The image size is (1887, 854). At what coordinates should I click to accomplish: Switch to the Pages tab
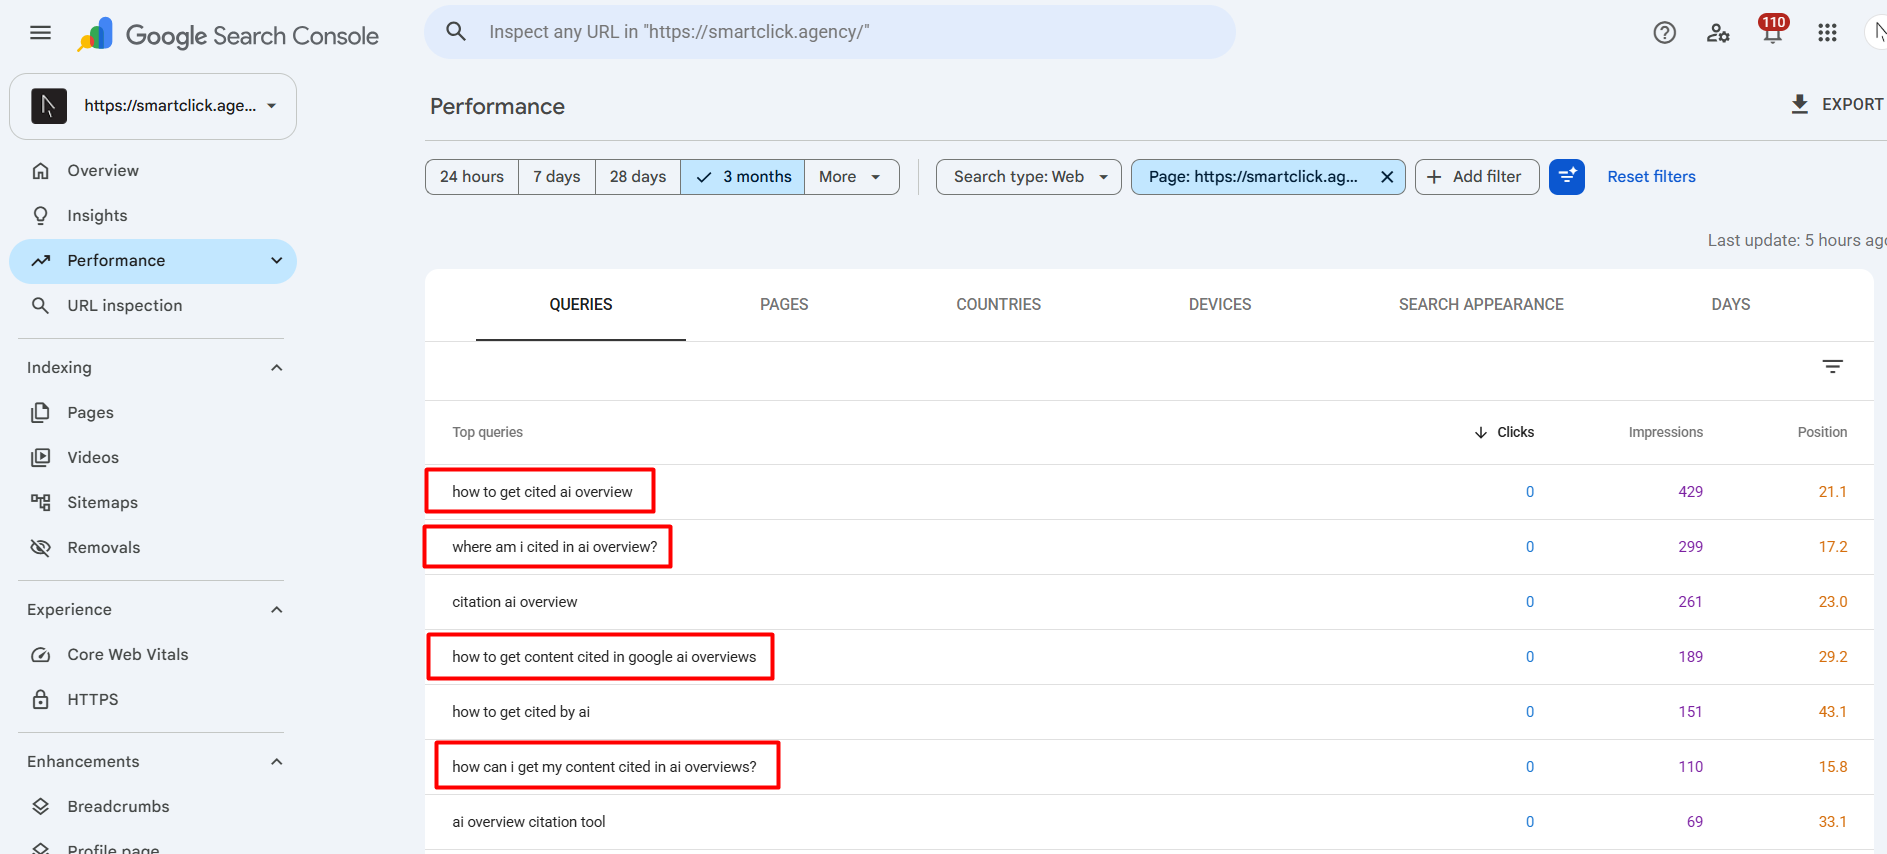tap(784, 305)
